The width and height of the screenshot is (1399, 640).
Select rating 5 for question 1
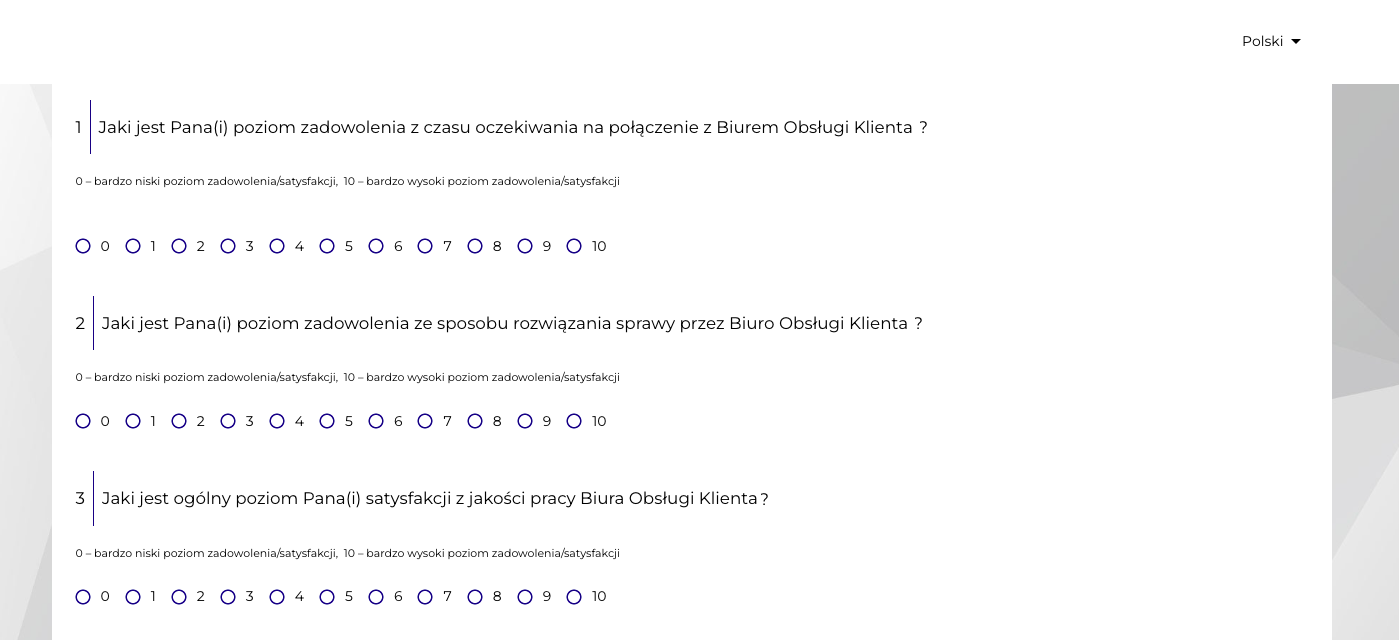[x=327, y=246]
